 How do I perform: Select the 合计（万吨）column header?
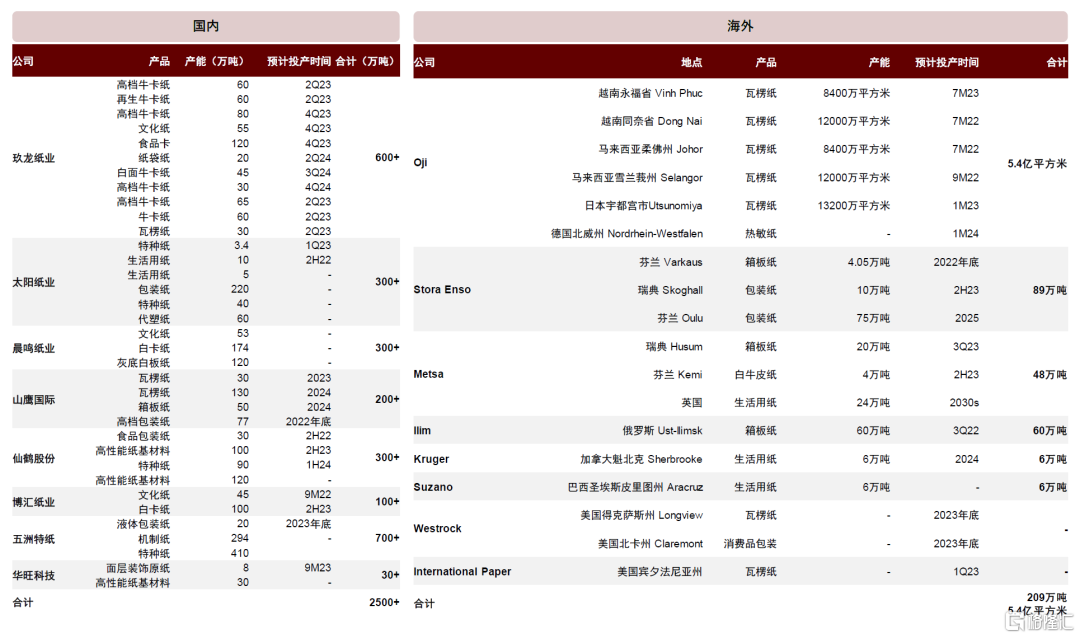(364, 61)
